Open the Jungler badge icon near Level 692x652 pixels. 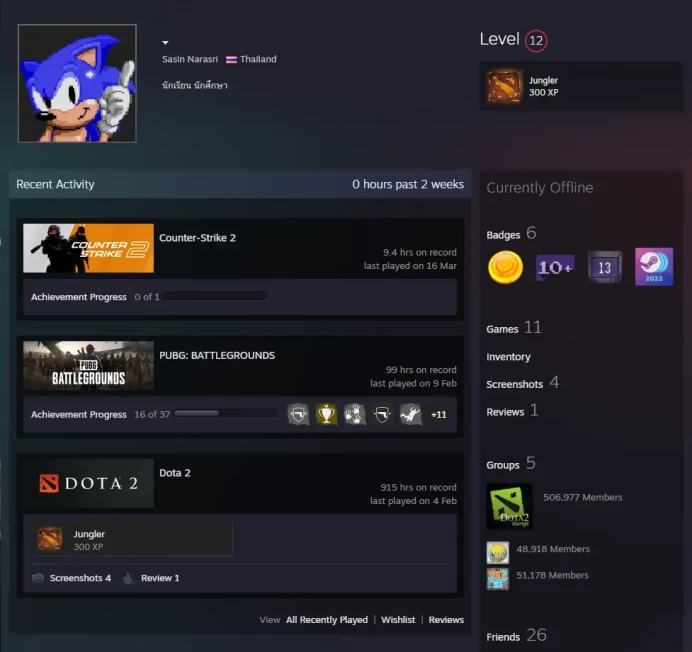coord(504,86)
